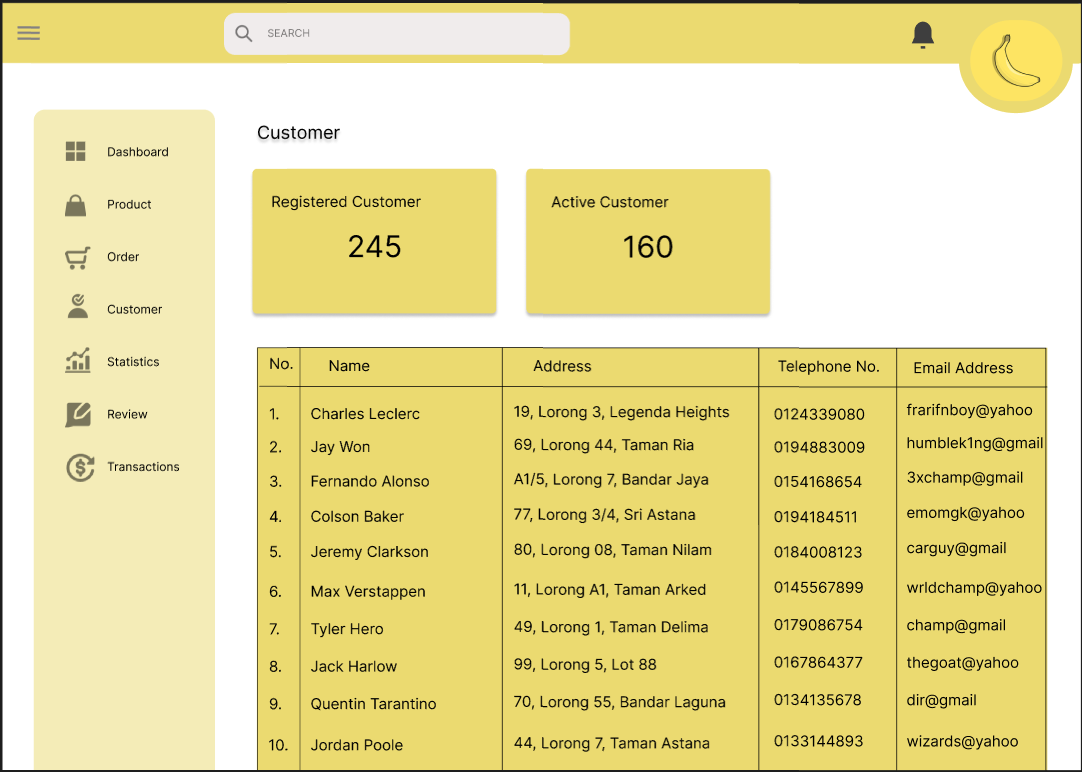
Task: Click the Name column header
Action: pyautogui.click(x=349, y=366)
